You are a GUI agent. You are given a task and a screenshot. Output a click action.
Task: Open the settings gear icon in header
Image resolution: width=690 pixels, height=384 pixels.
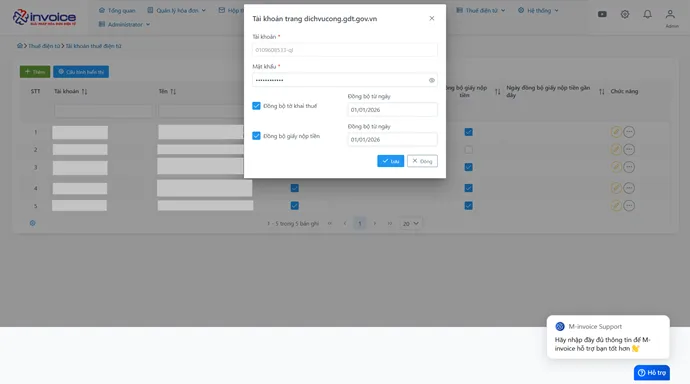(624, 14)
